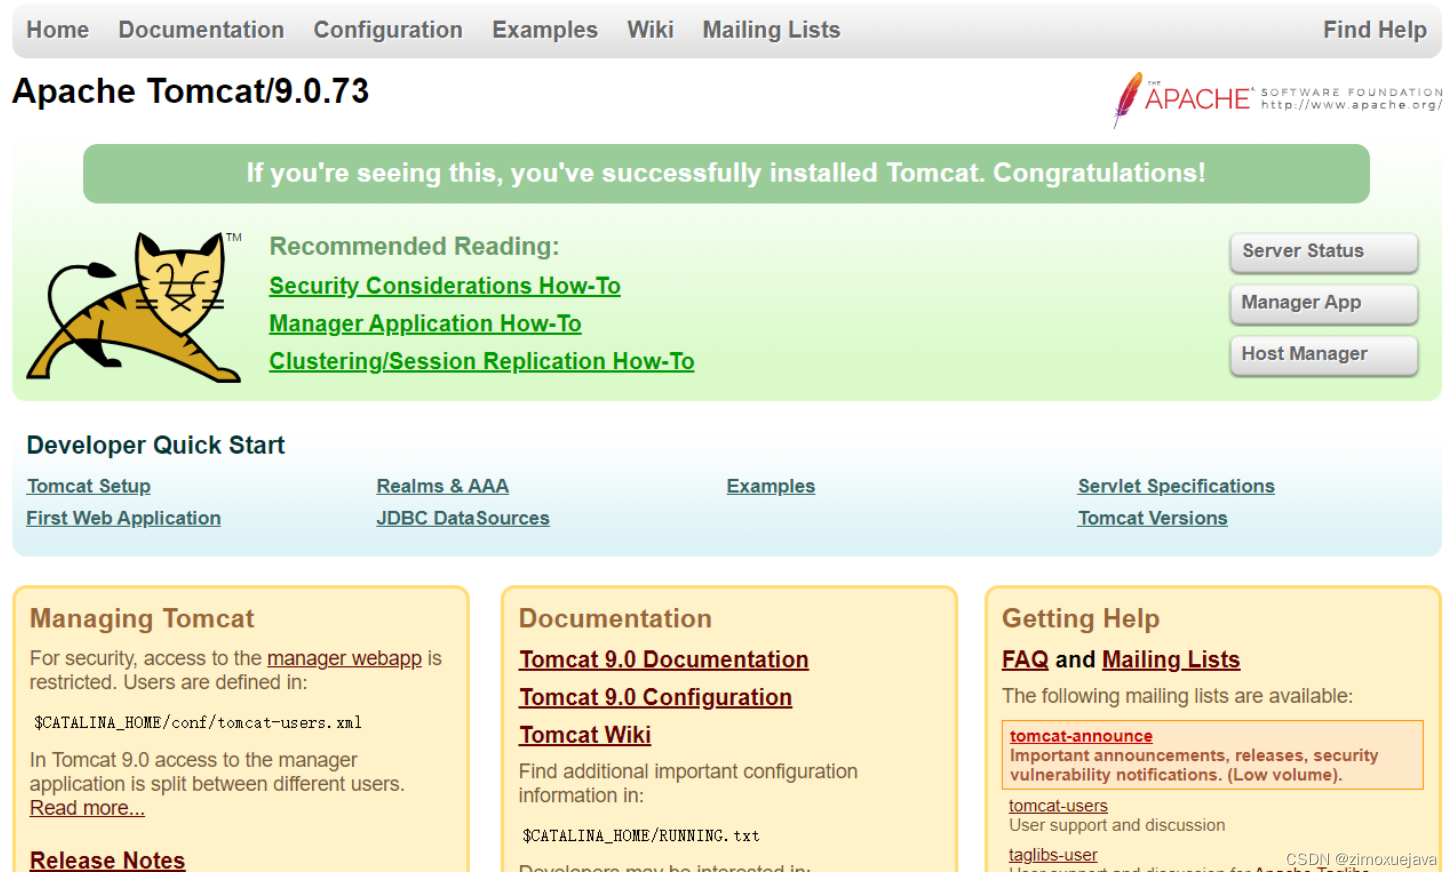This screenshot has height=878, width=1452.
Task: Open Examples in the top navigation bar
Action: pyautogui.click(x=545, y=30)
